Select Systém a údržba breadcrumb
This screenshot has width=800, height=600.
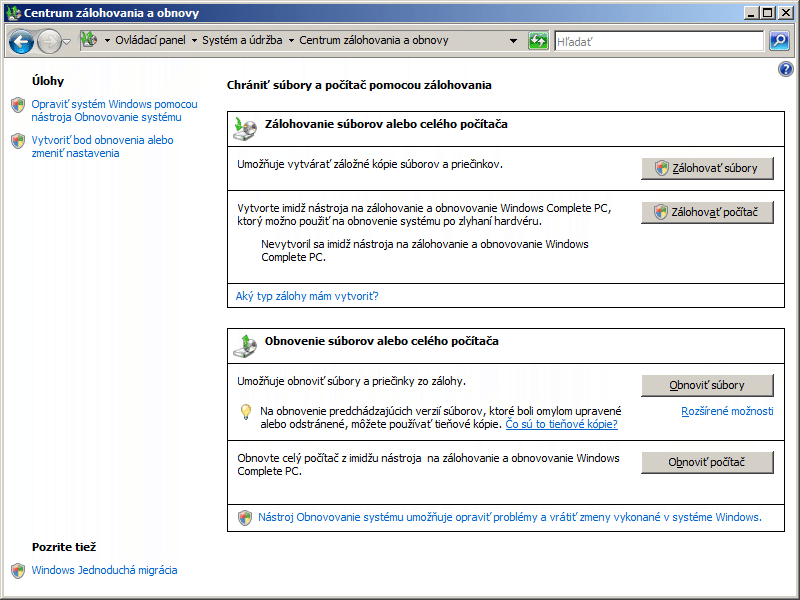[242, 40]
